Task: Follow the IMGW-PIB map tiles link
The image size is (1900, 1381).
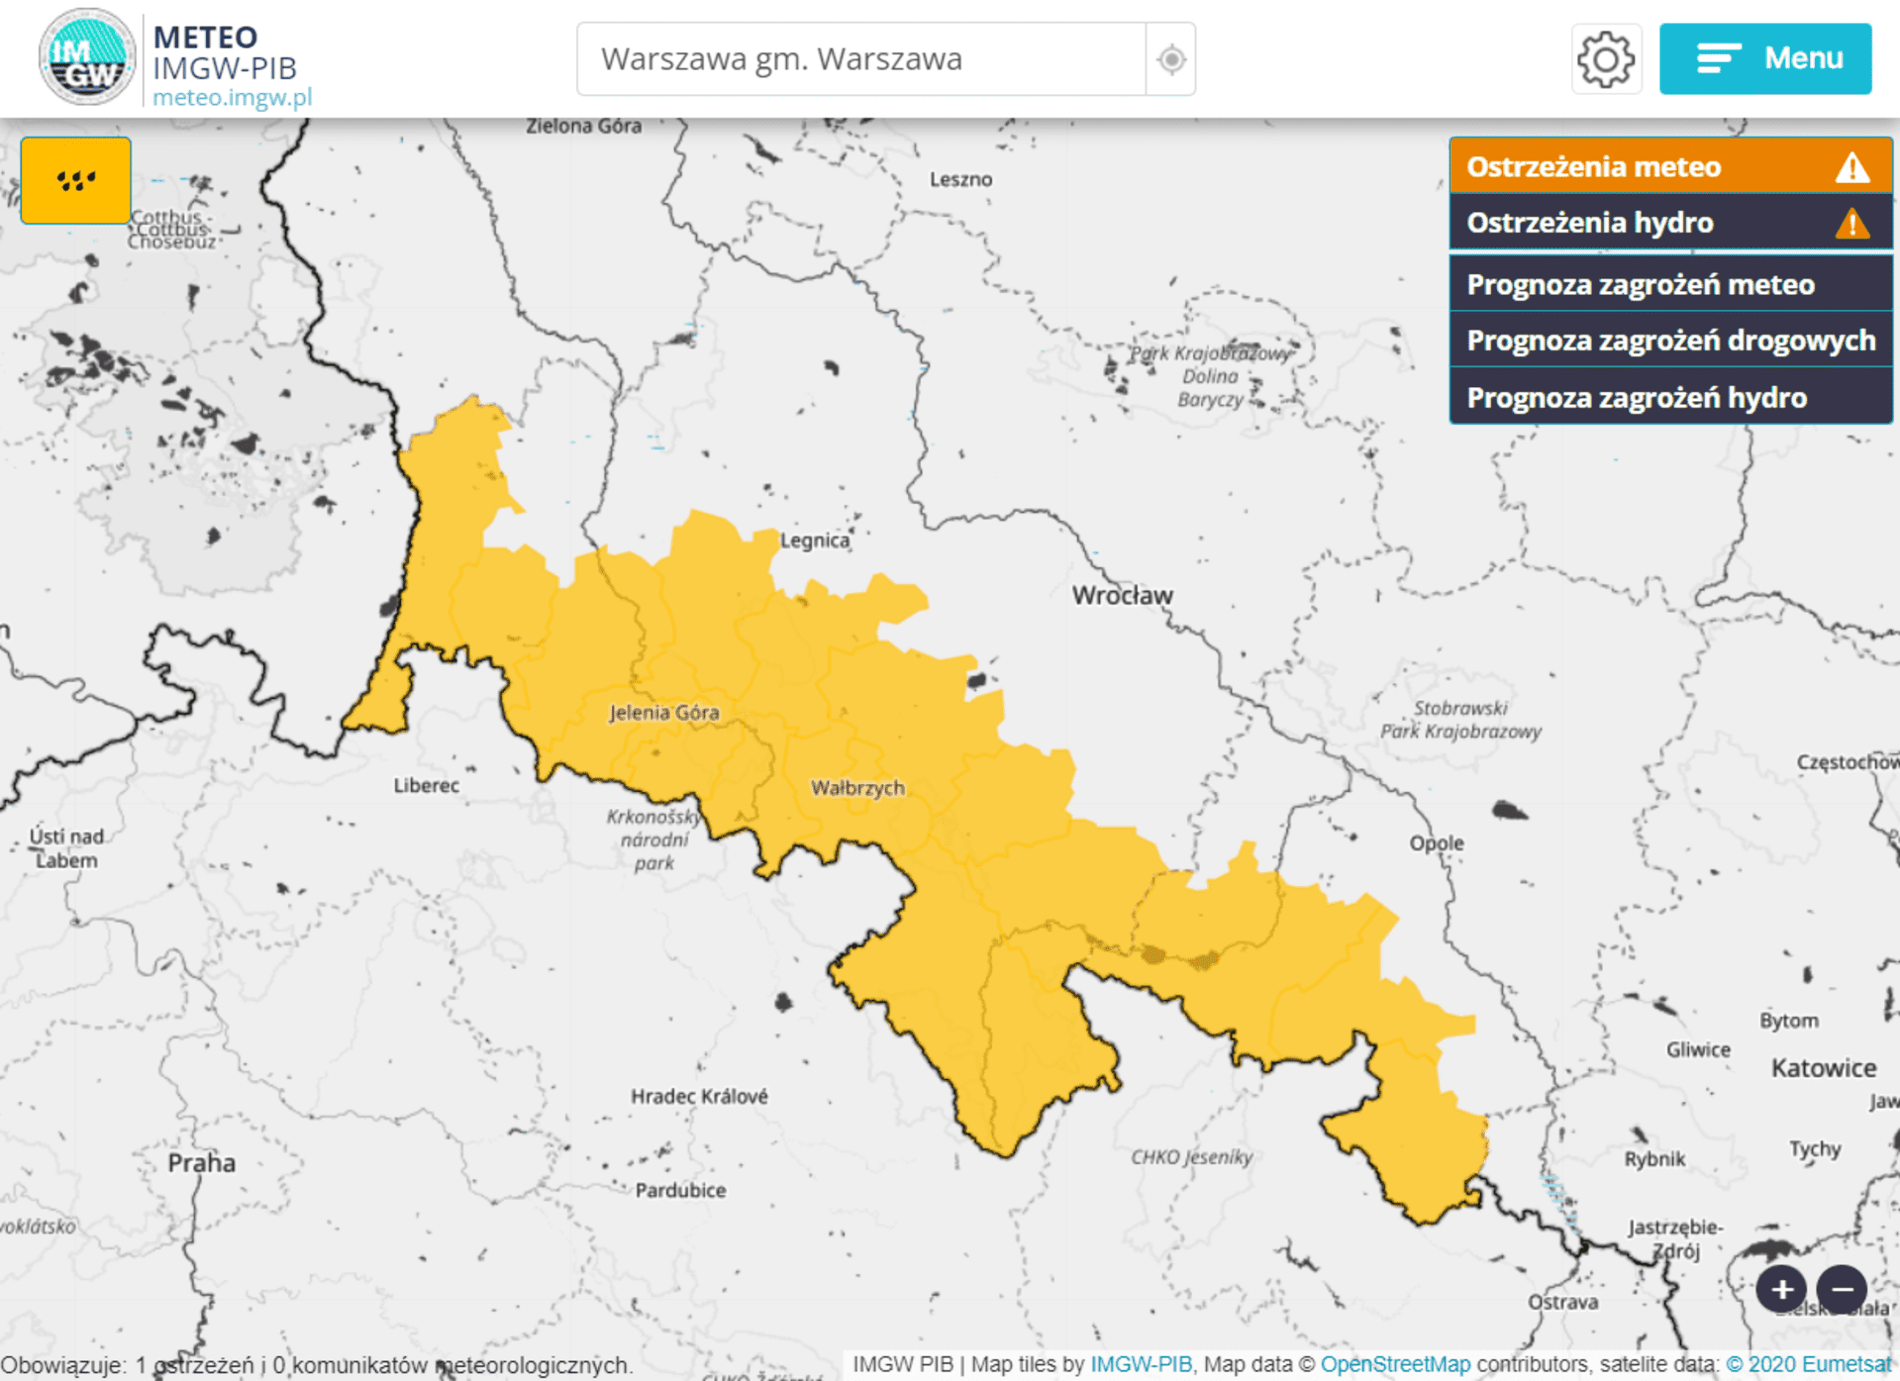Action: coord(1140,1364)
